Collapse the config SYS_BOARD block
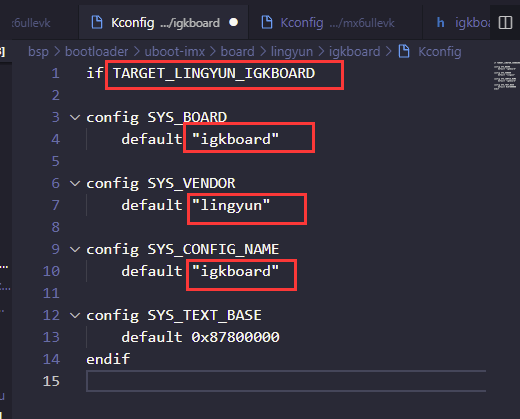Screen dimensions: 520x419 point(75,117)
